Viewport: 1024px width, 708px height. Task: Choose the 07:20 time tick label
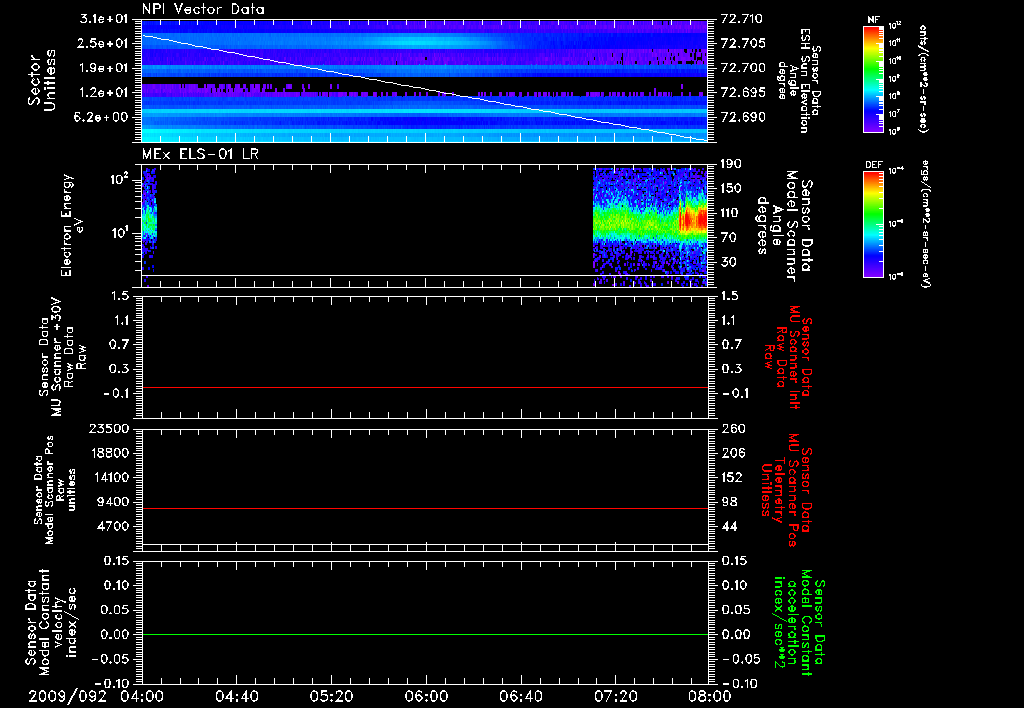click(614, 696)
